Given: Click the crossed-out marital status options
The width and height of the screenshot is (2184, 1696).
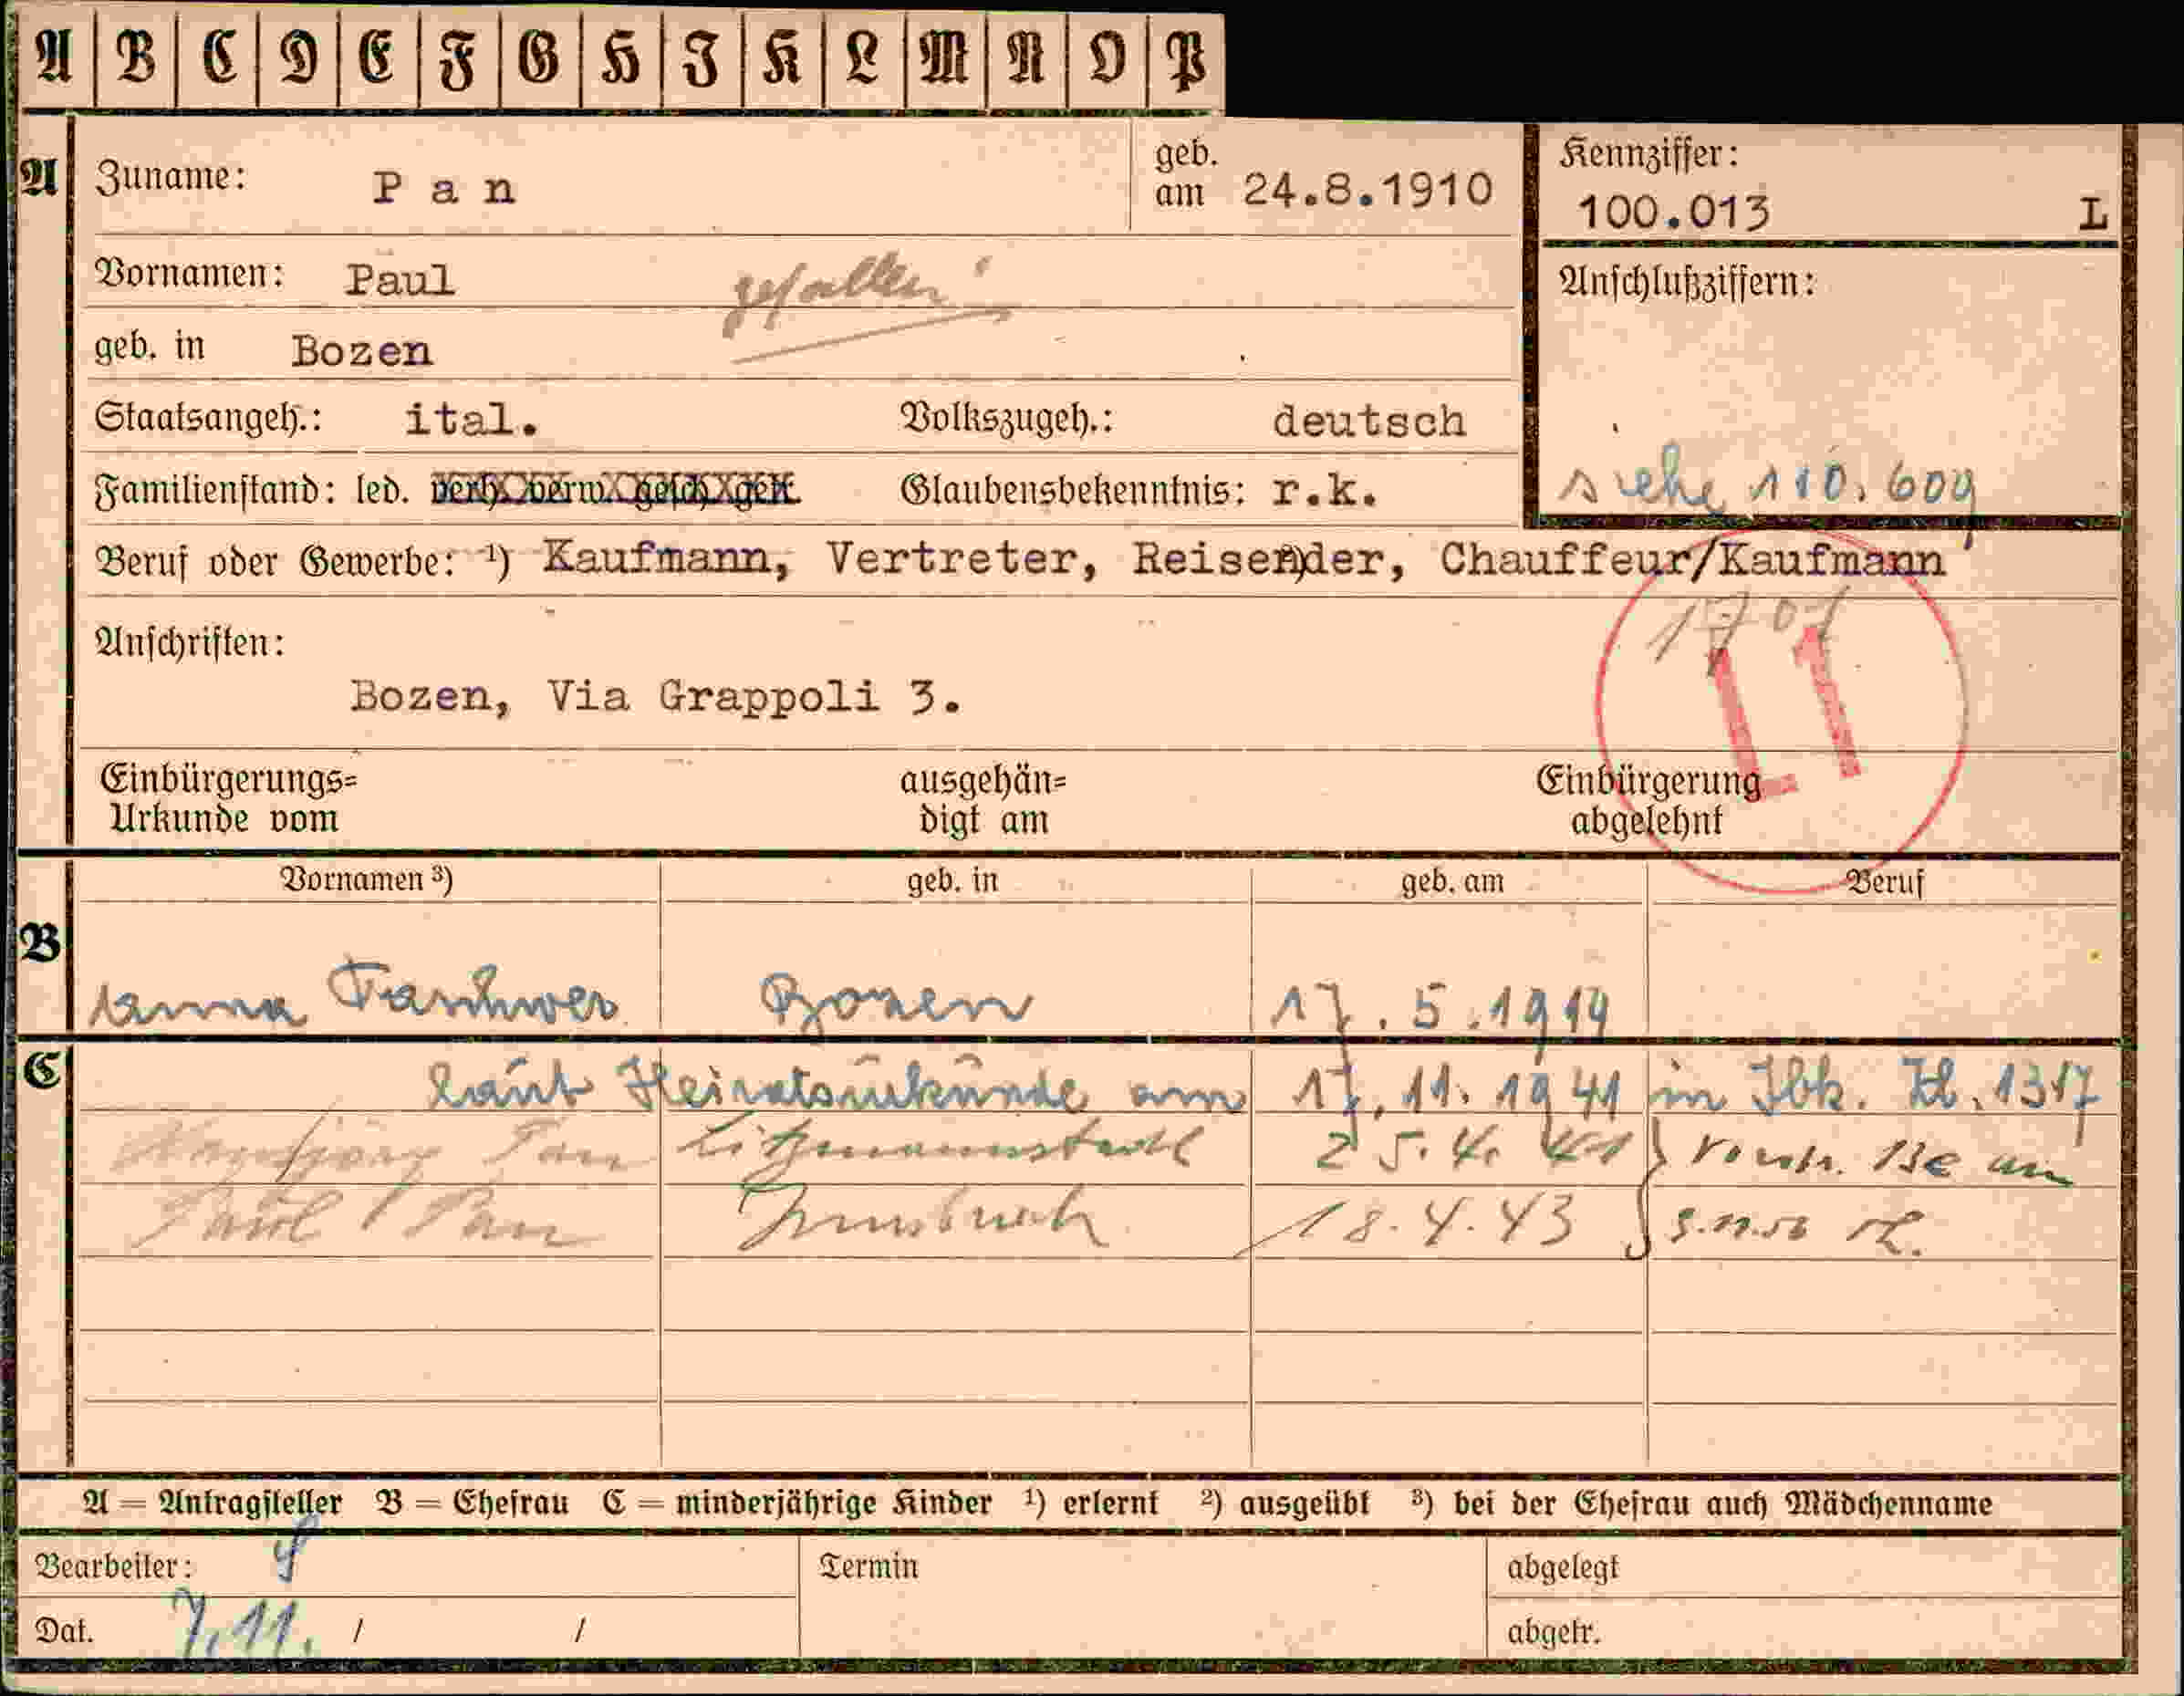Looking at the screenshot, I should pos(615,489).
